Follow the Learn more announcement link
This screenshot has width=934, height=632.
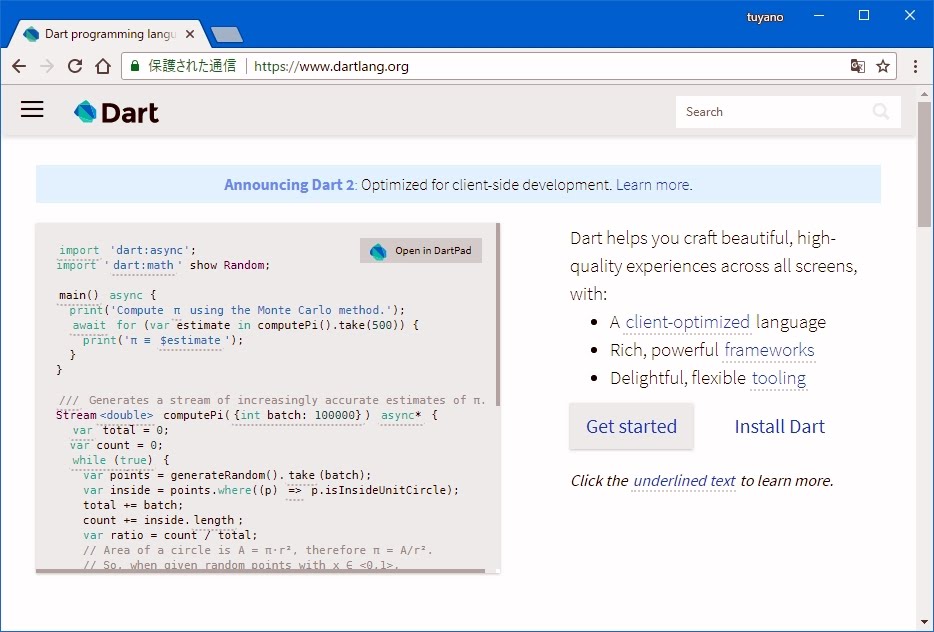pos(652,185)
